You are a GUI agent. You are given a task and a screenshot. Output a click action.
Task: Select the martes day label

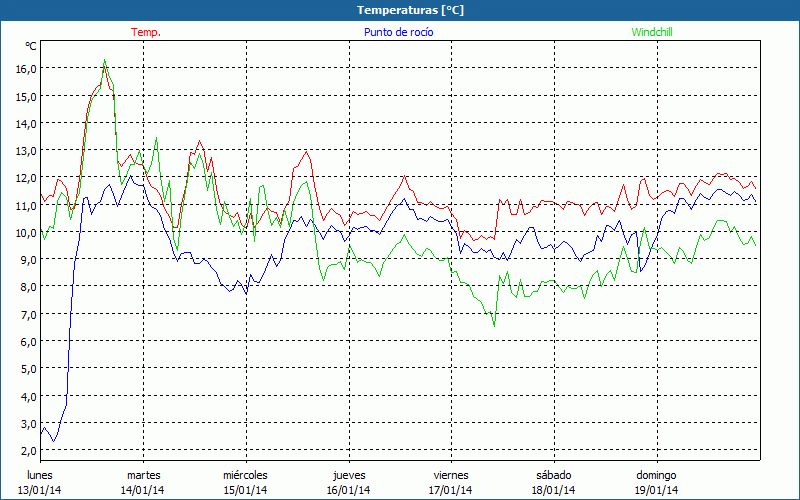[x=143, y=475]
